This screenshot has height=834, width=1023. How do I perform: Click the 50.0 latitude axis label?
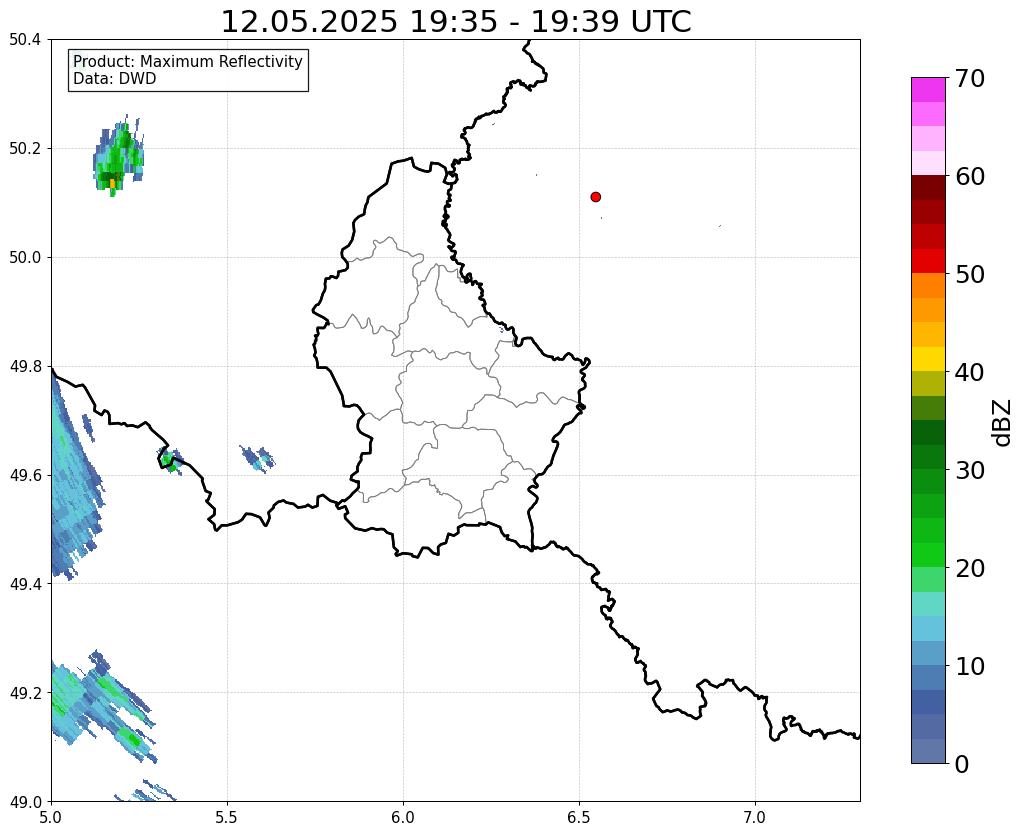pos(25,258)
